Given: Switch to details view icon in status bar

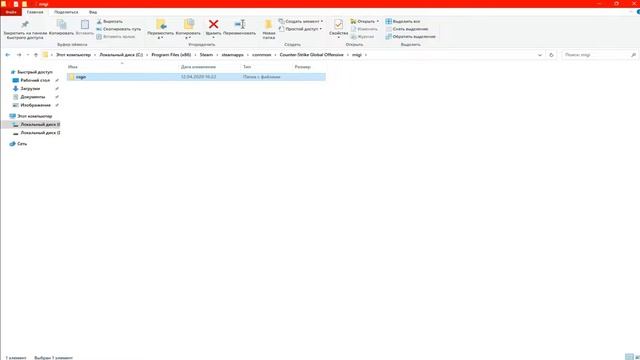Looking at the screenshot, I should pos(629,357).
